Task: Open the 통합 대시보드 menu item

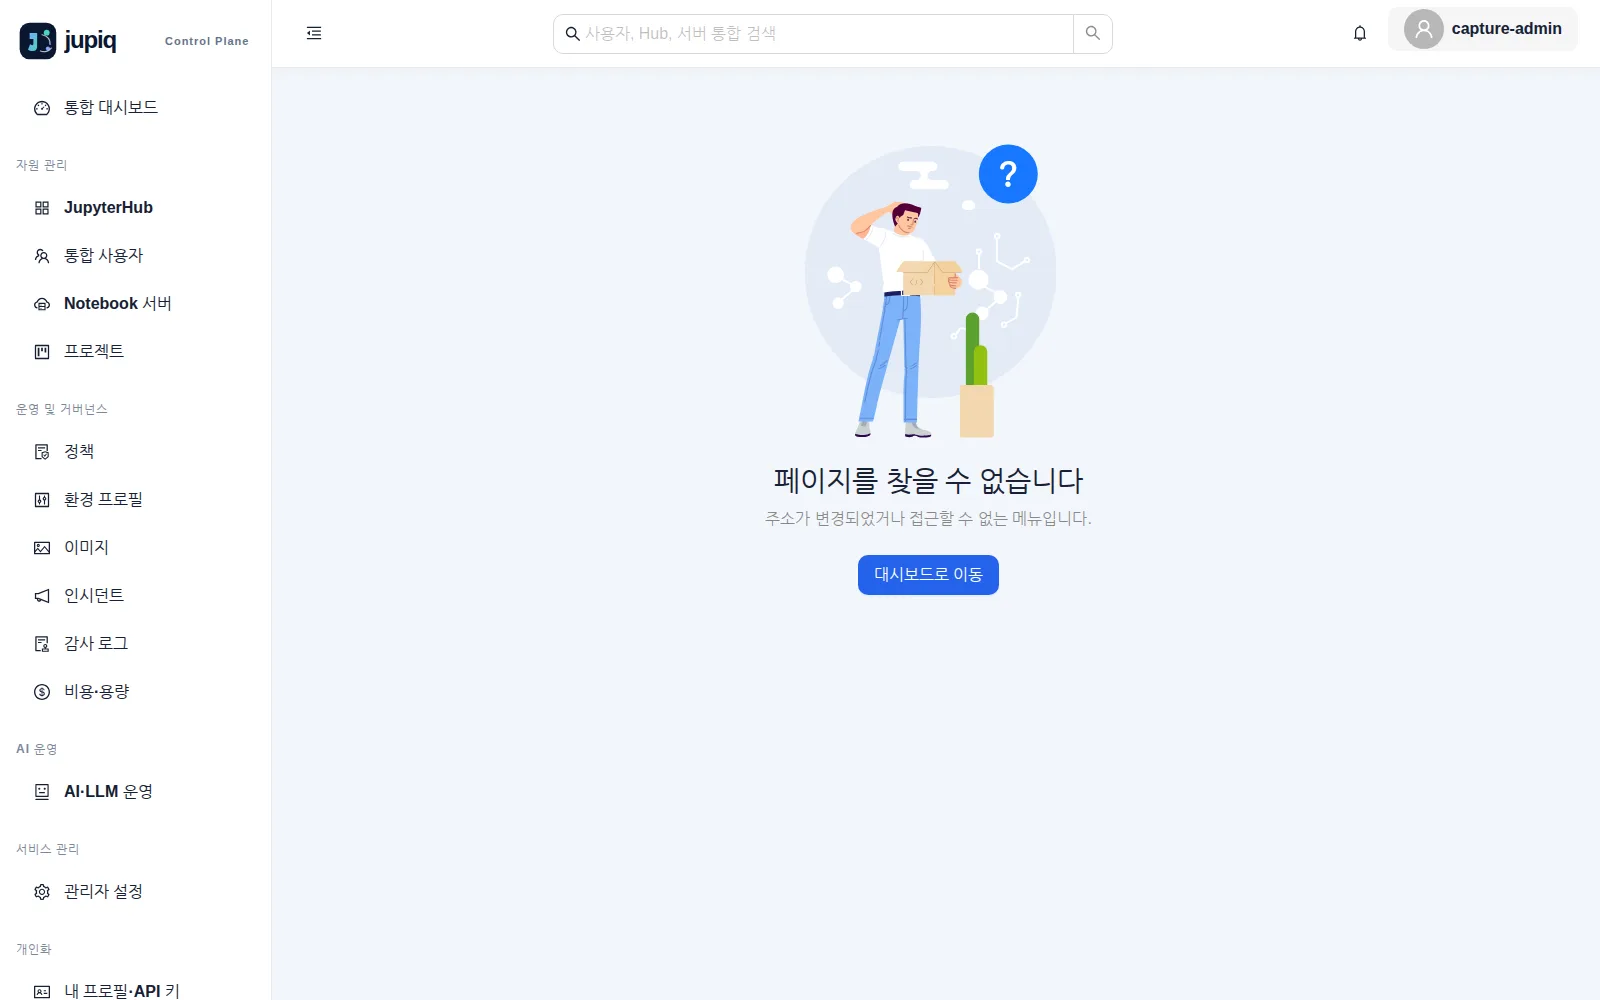Action: [135, 108]
